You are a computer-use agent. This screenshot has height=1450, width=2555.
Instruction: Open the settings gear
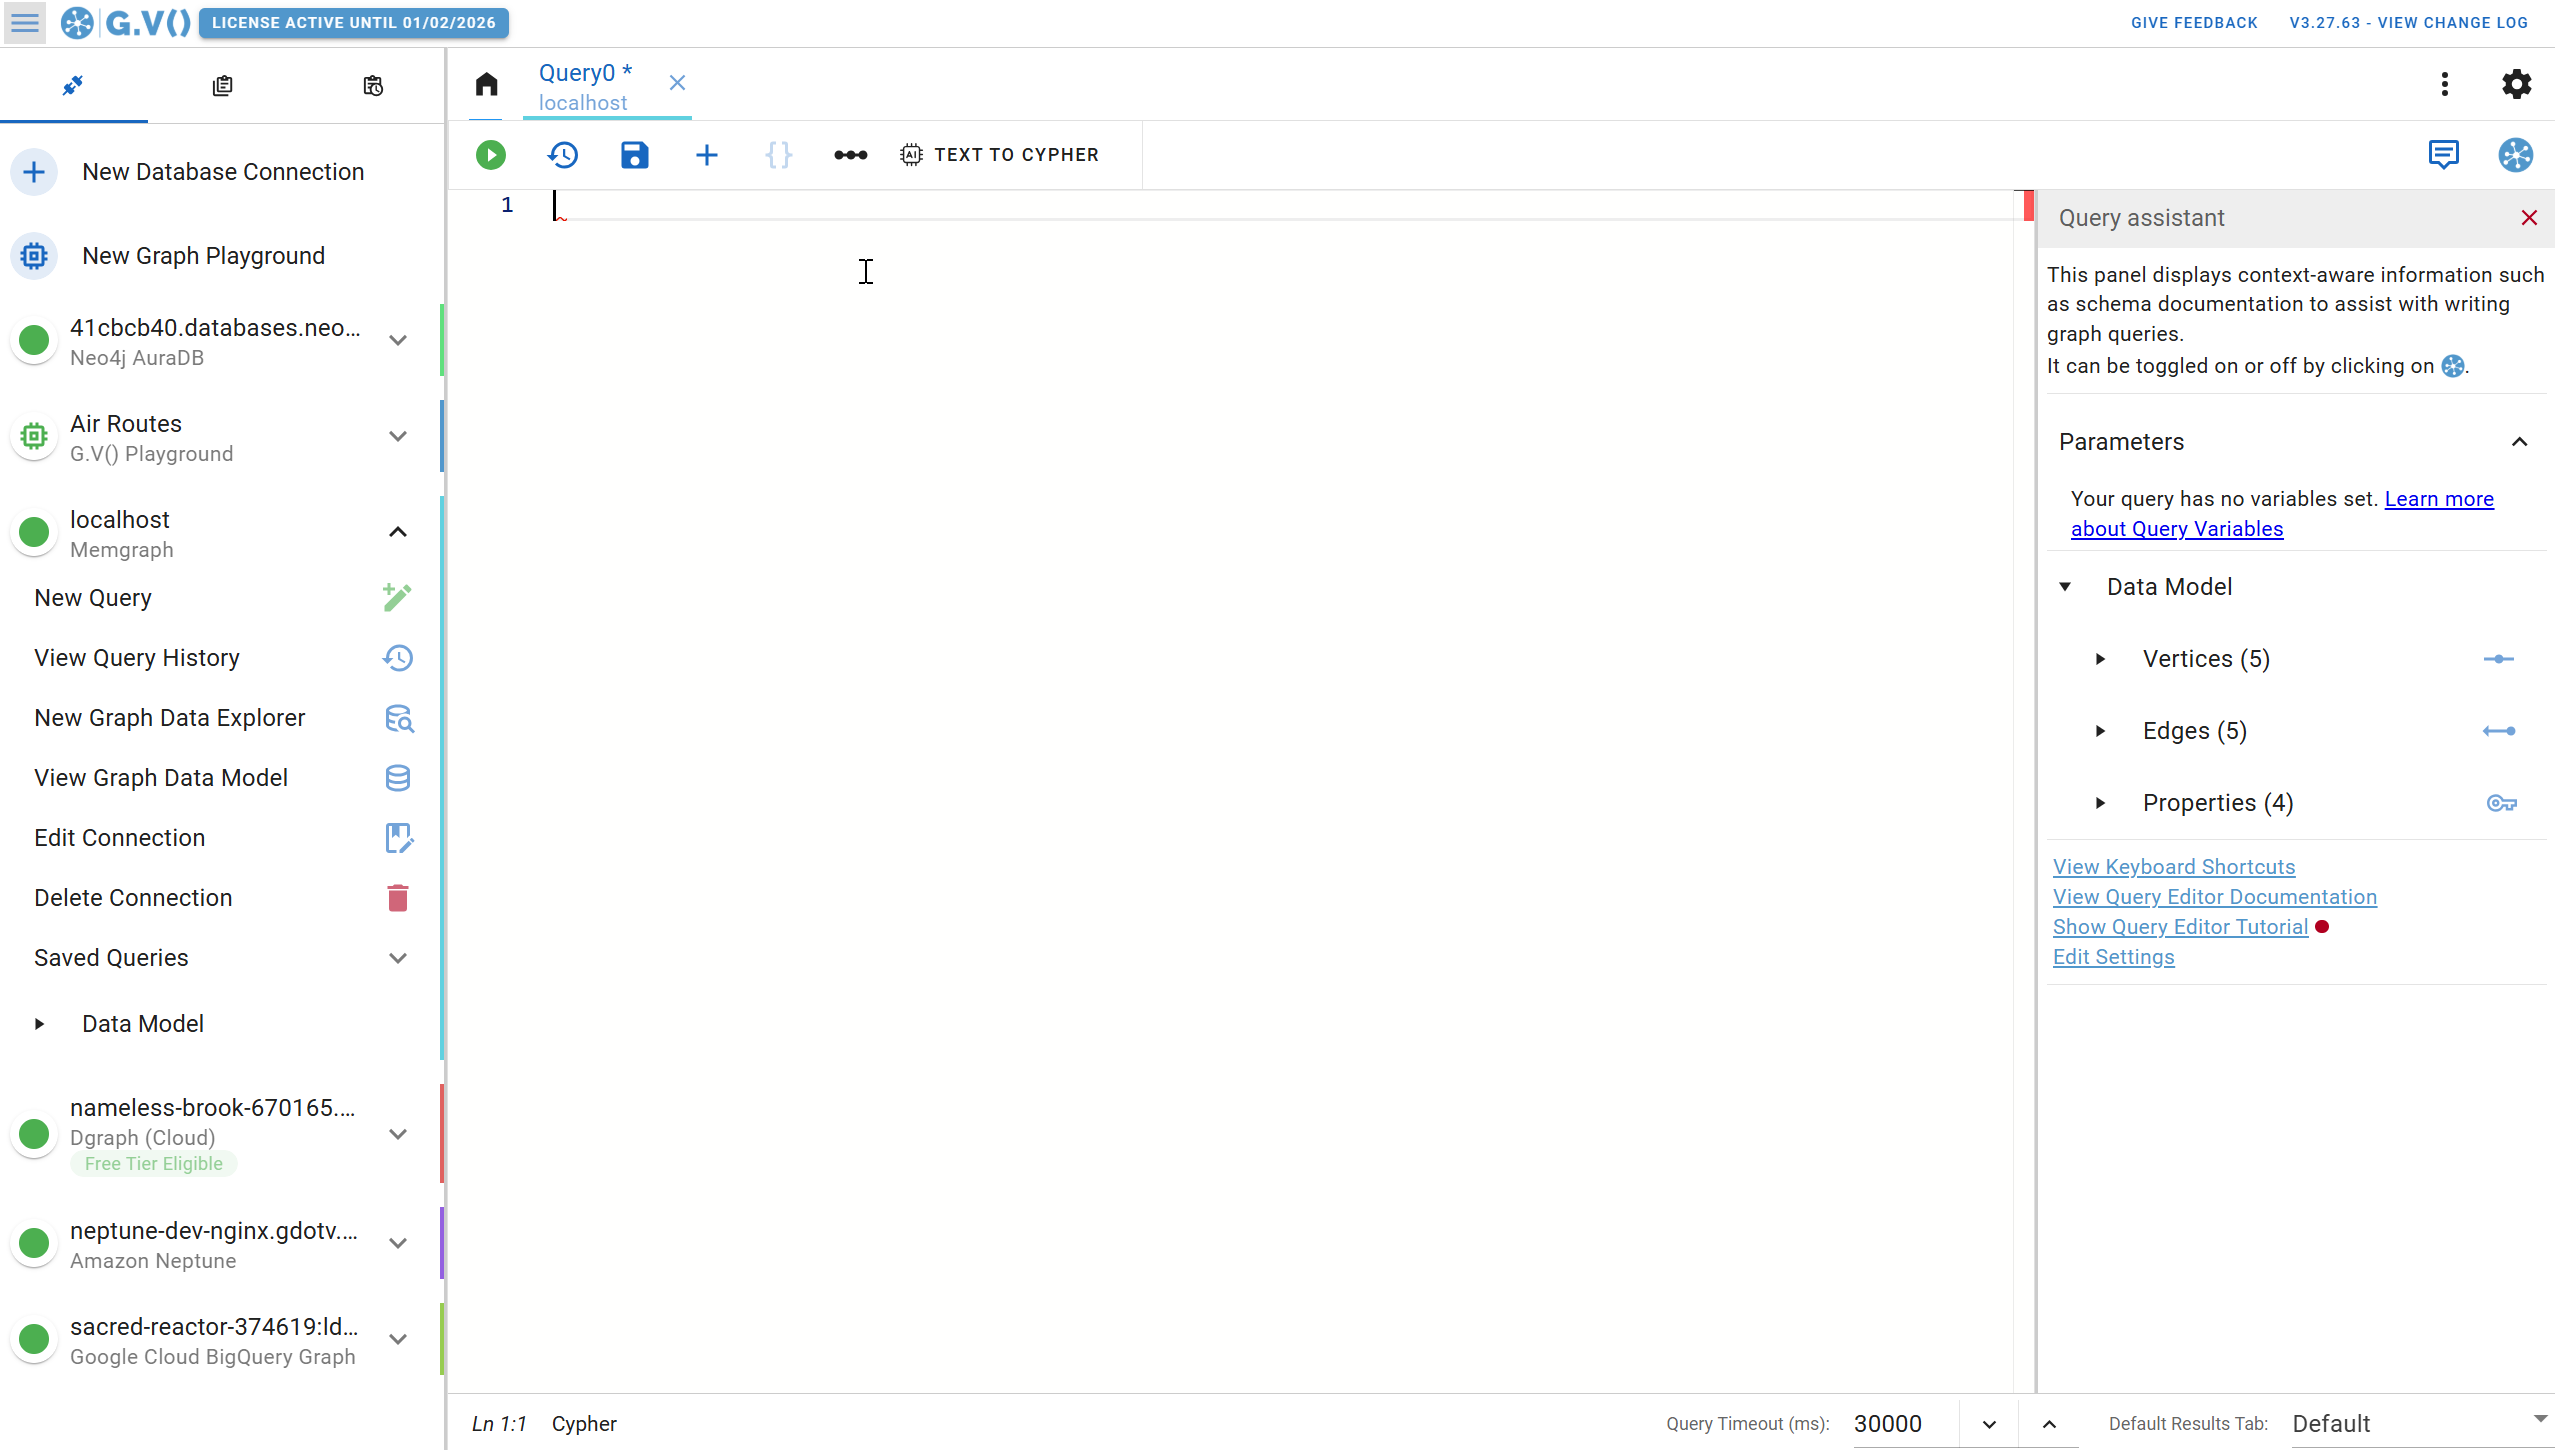(x=2516, y=84)
